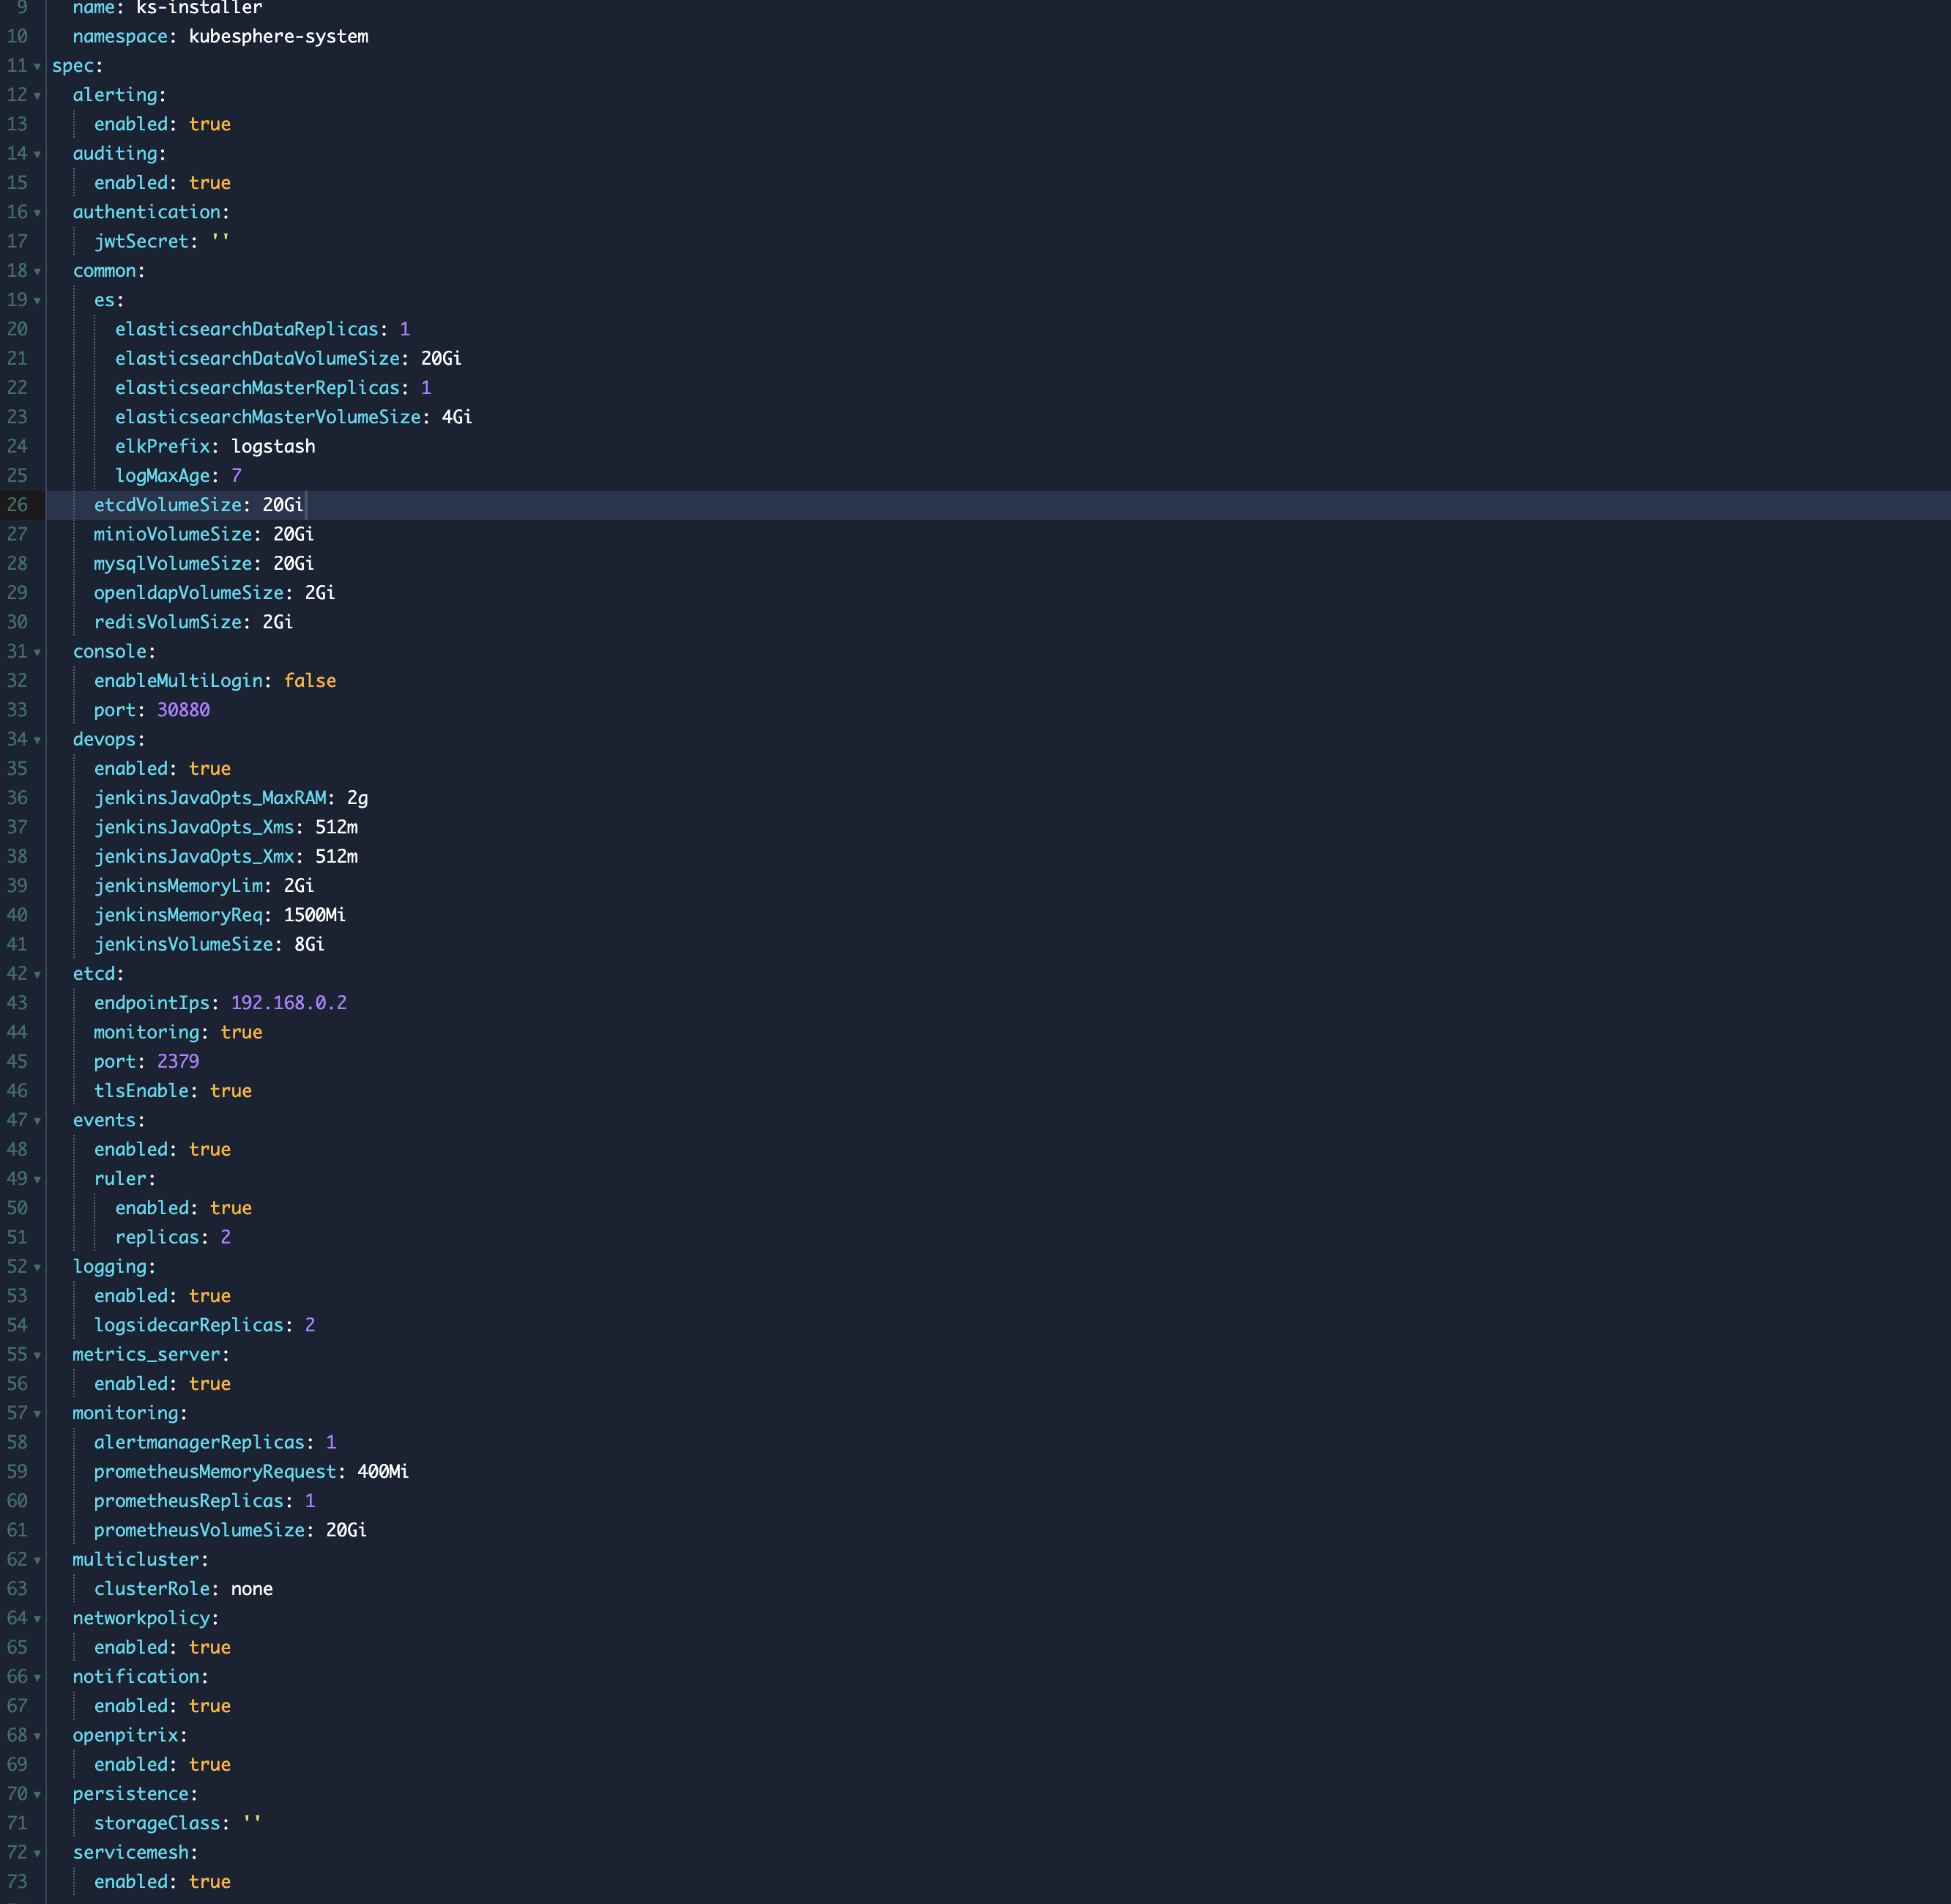Click the jenkinsVolumeSize value 8Gi
Viewport: 1951px width, 1904px height.
point(309,944)
